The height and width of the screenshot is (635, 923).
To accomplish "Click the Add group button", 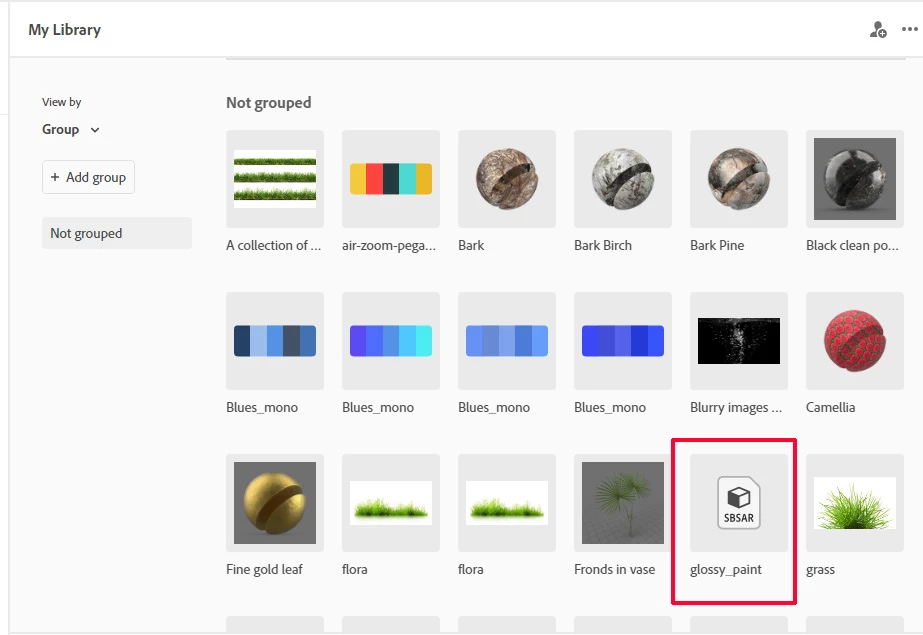I will point(88,177).
